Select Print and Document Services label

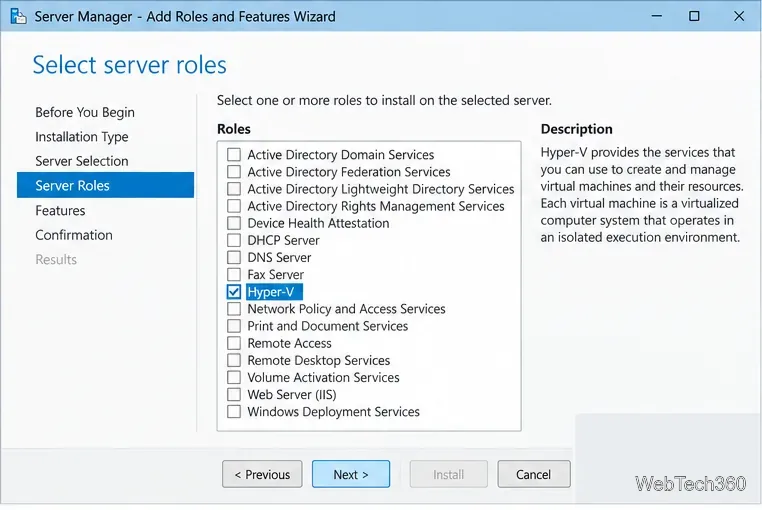(328, 326)
